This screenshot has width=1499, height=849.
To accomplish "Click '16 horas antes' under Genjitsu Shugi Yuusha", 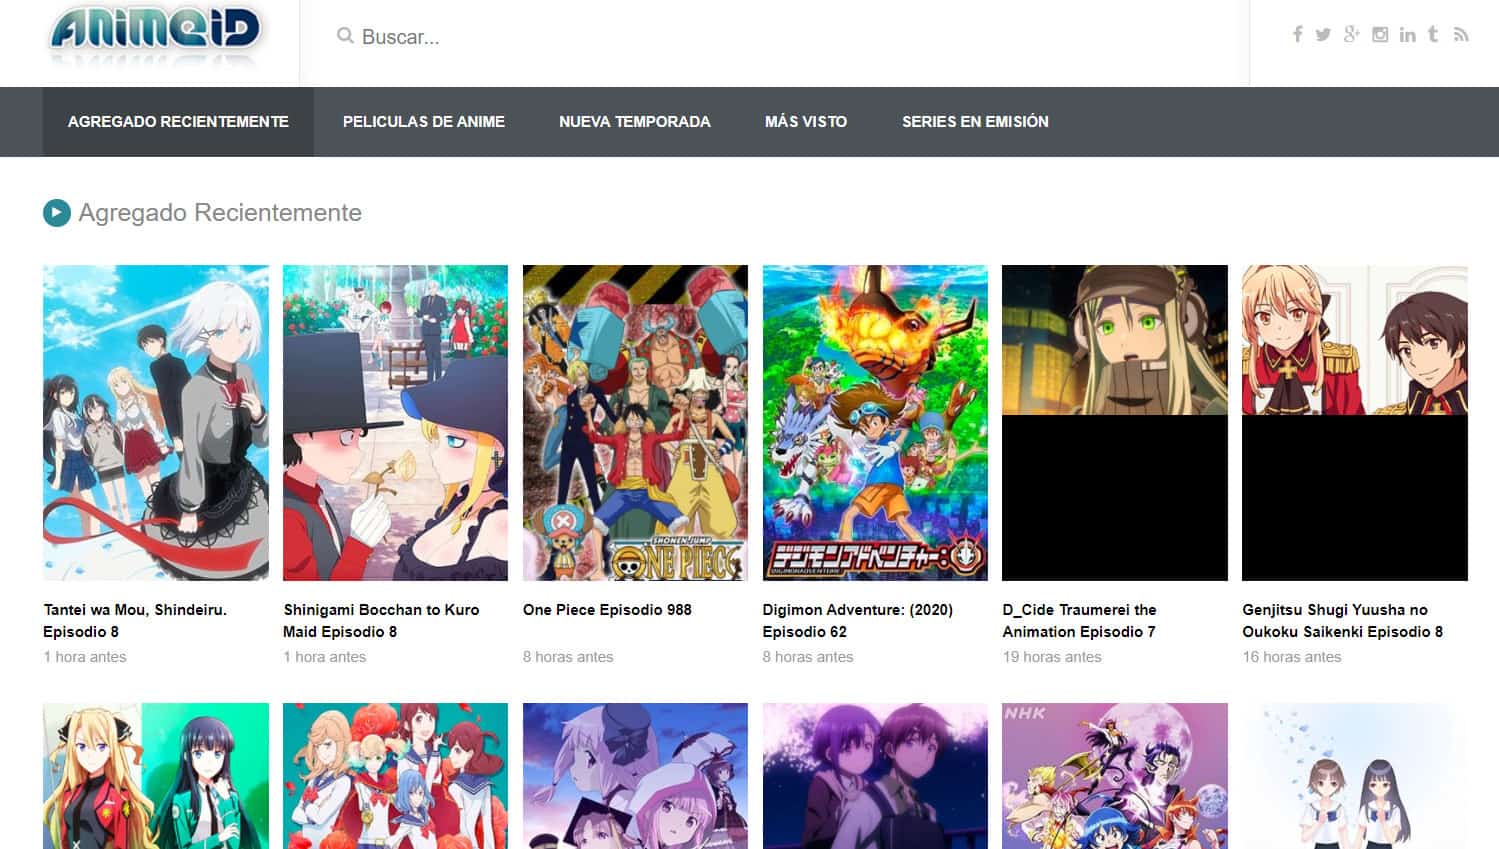I will pos(1292,657).
